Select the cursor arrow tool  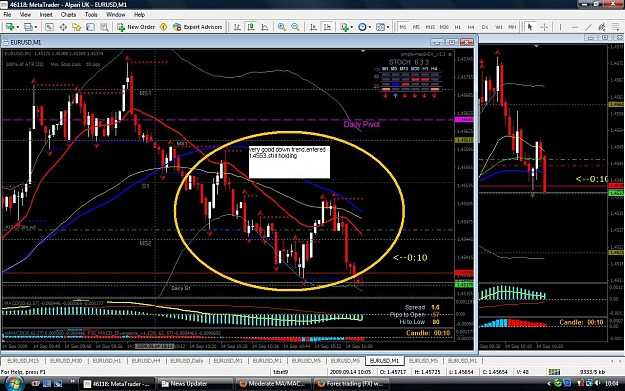tap(530, 27)
